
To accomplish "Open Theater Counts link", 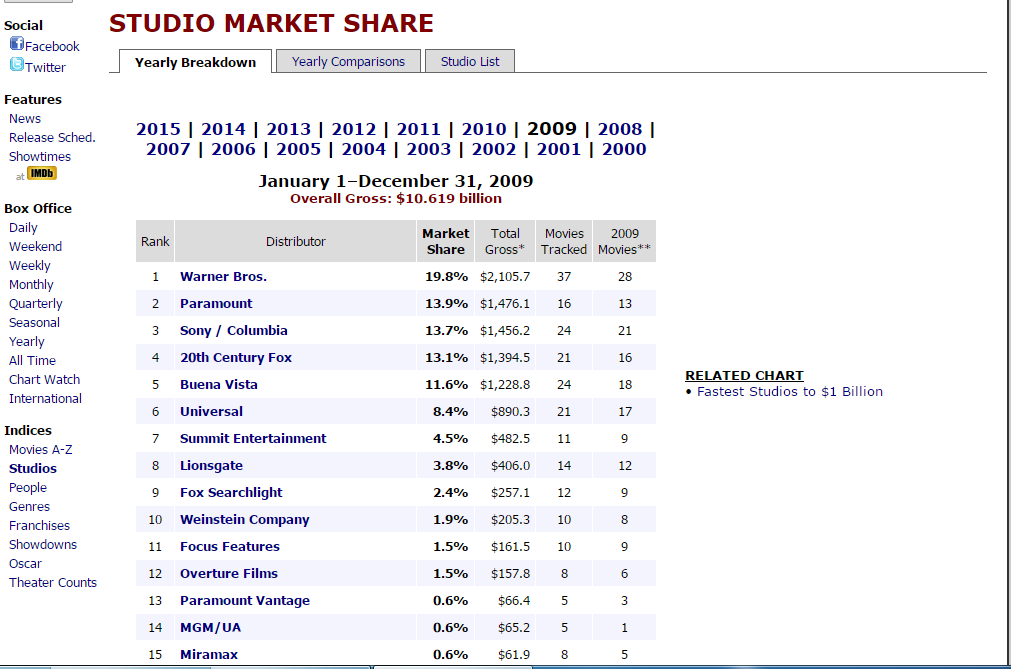I will tap(53, 583).
